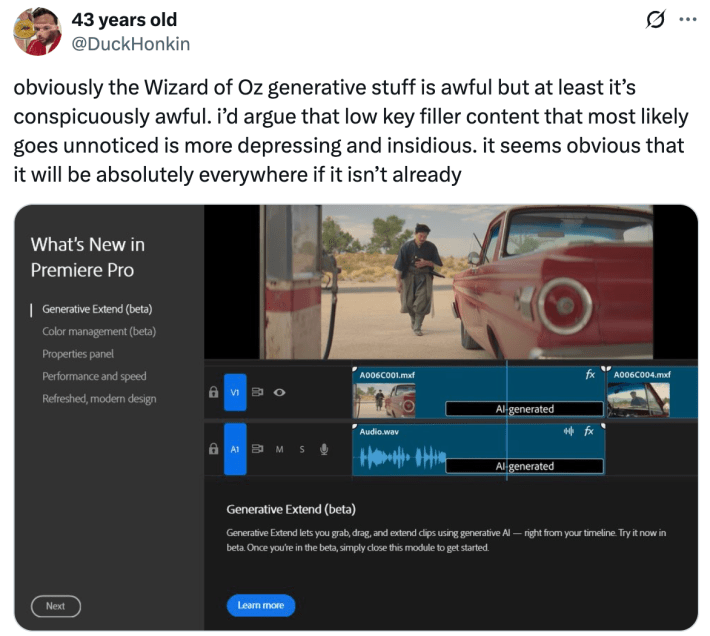Open the tweet's more options menu
710x636 pixels.
[687, 20]
